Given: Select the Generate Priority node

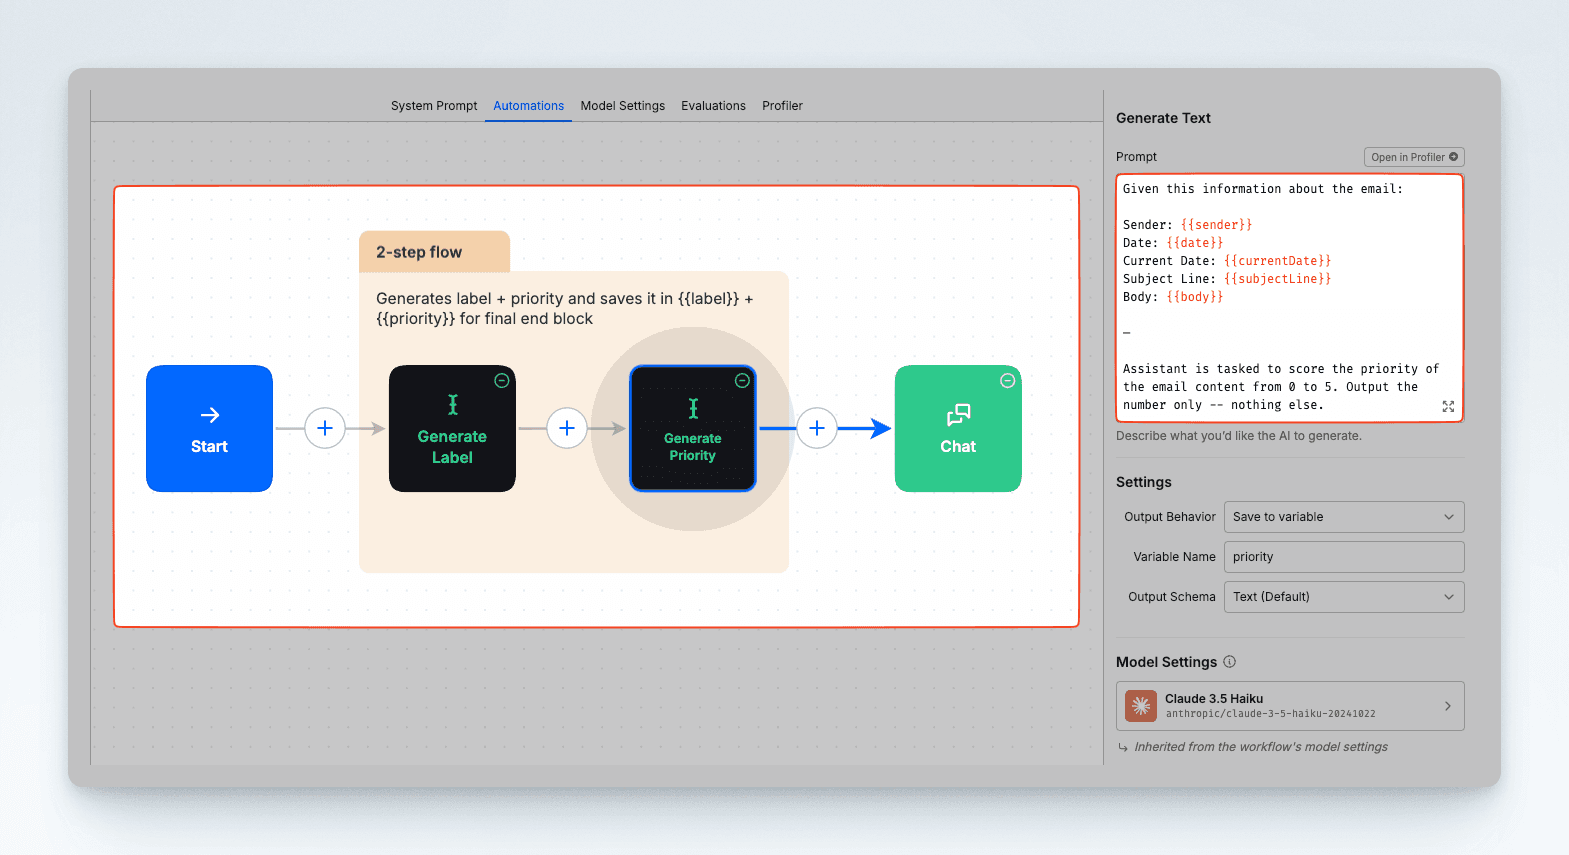Looking at the screenshot, I should pyautogui.click(x=692, y=429).
